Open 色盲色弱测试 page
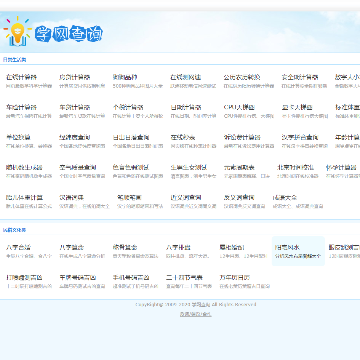 point(131,167)
